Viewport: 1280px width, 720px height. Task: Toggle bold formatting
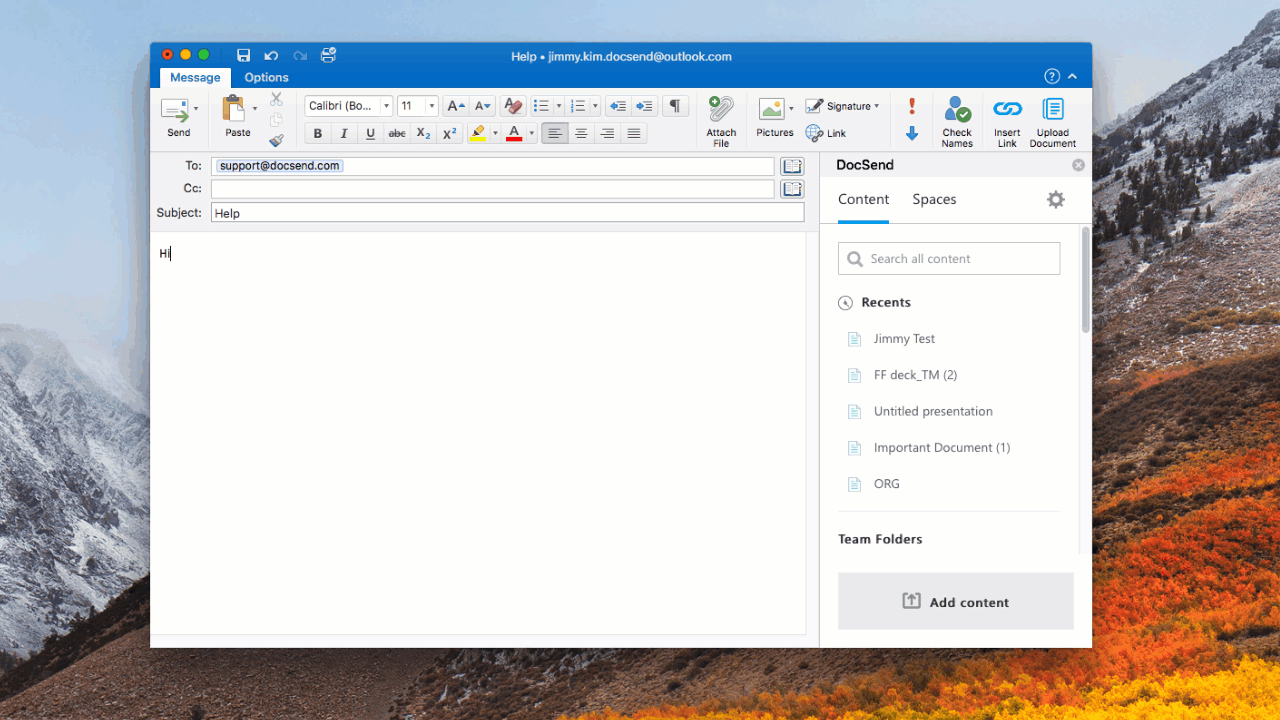coord(318,134)
